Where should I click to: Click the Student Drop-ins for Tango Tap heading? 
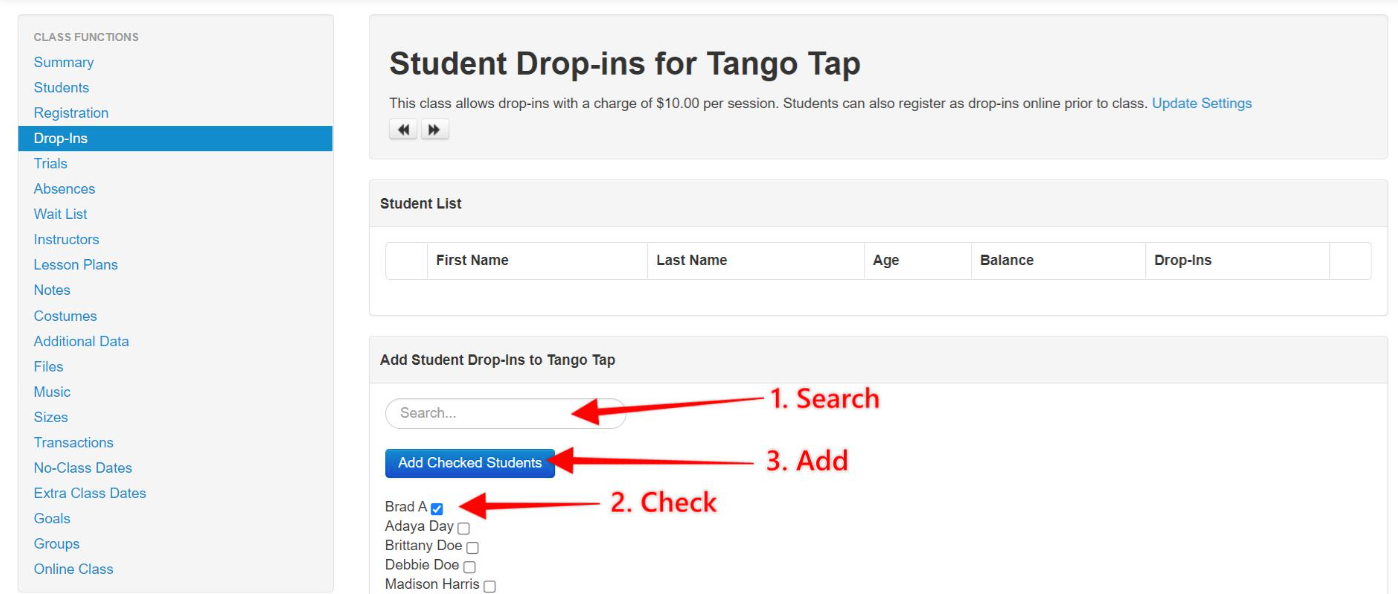tap(625, 64)
